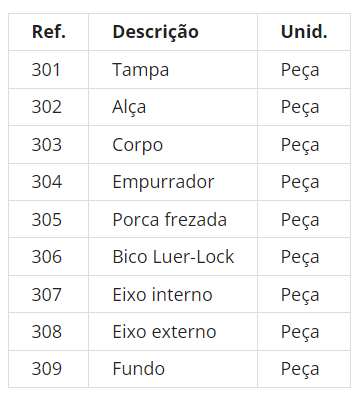Select the Tampa description cell
Image resolution: width=362 pixels, height=398 pixels.
click(173, 70)
